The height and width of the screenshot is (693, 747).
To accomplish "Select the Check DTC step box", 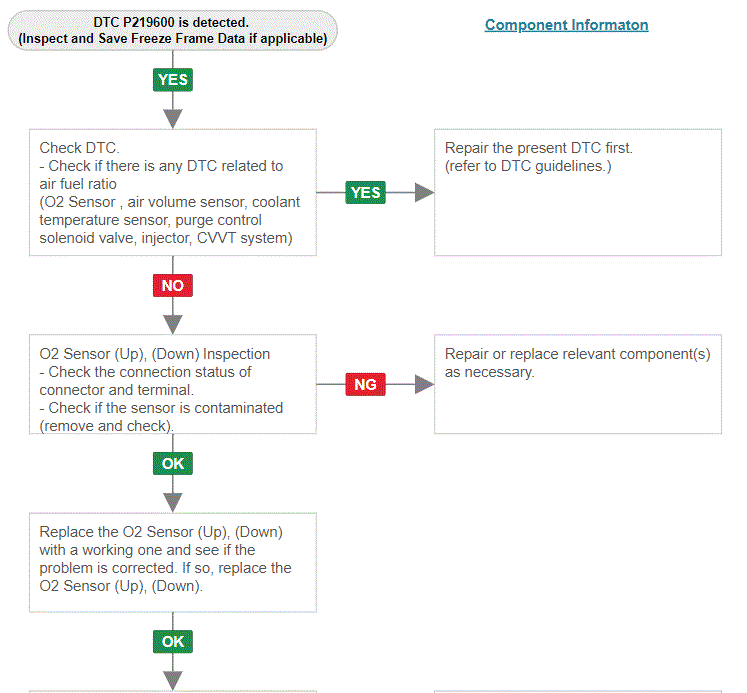I will point(173,192).
